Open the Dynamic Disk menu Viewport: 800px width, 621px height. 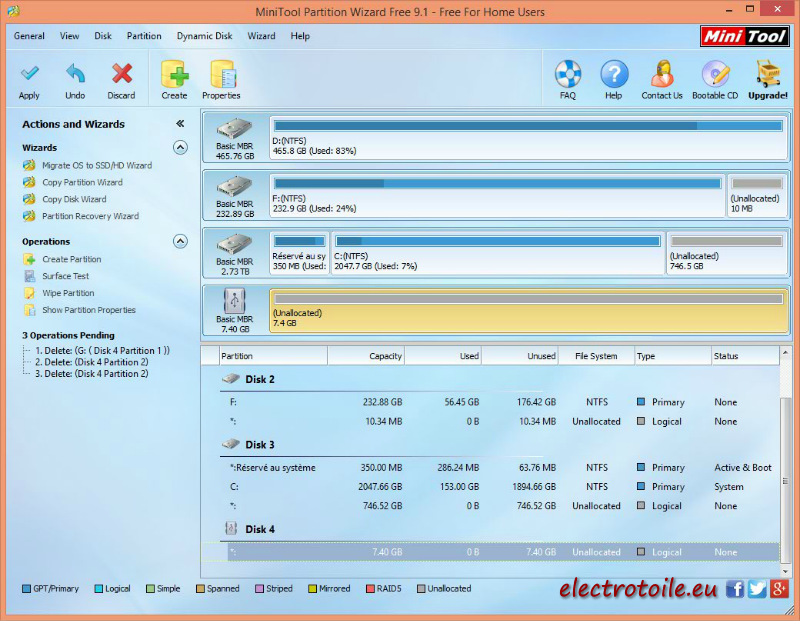pyautogui.click(x=204, y=36)
